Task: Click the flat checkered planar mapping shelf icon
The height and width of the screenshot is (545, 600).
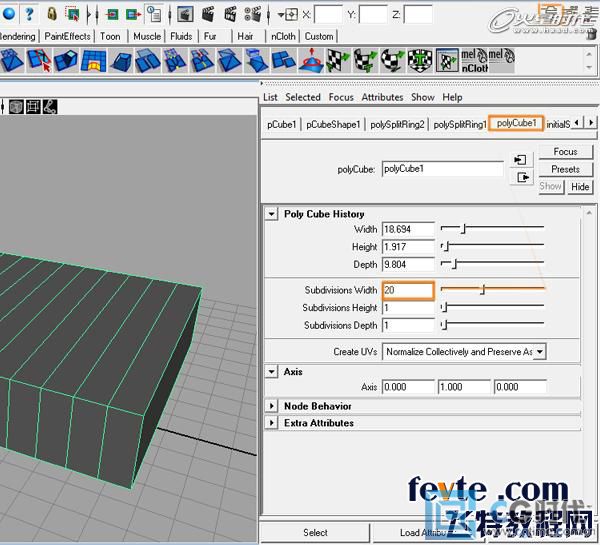Action: click(338, 60)
